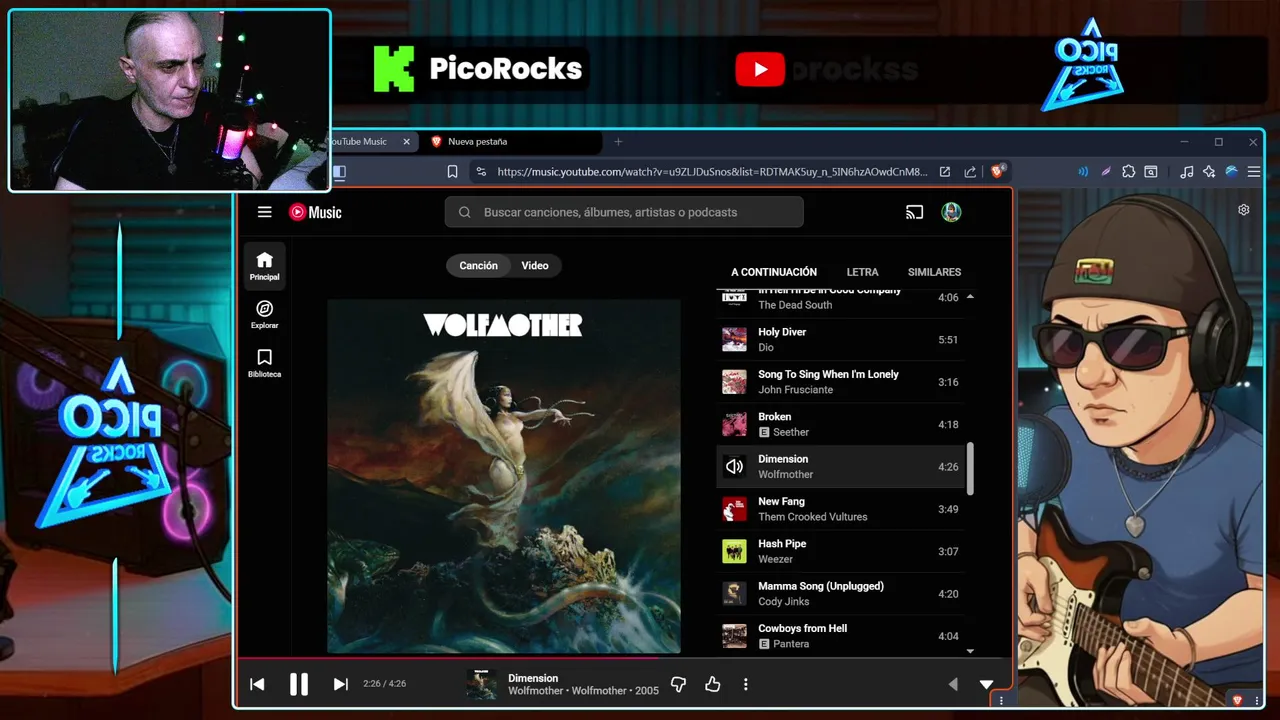
Task: Skip to the previous track
Action: point(257,684)
